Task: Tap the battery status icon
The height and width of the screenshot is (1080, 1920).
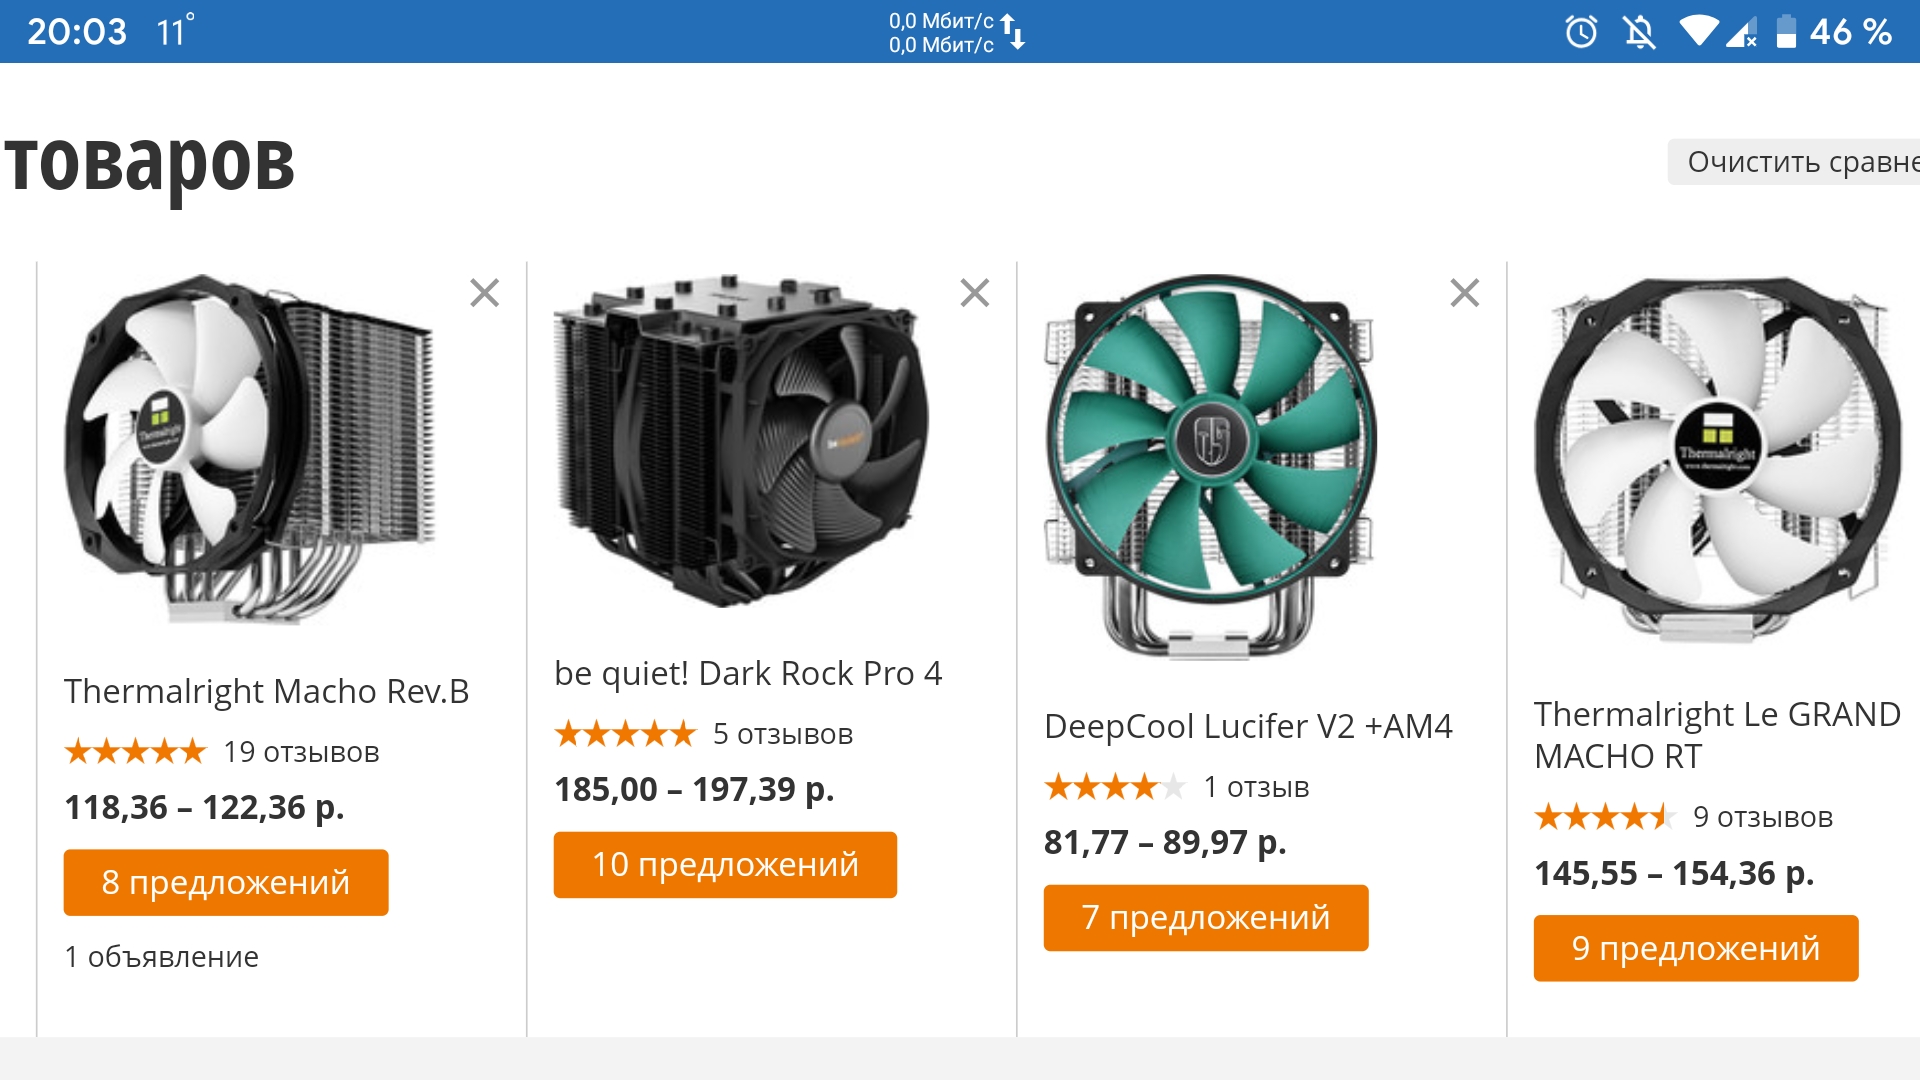Action: 1786,31
